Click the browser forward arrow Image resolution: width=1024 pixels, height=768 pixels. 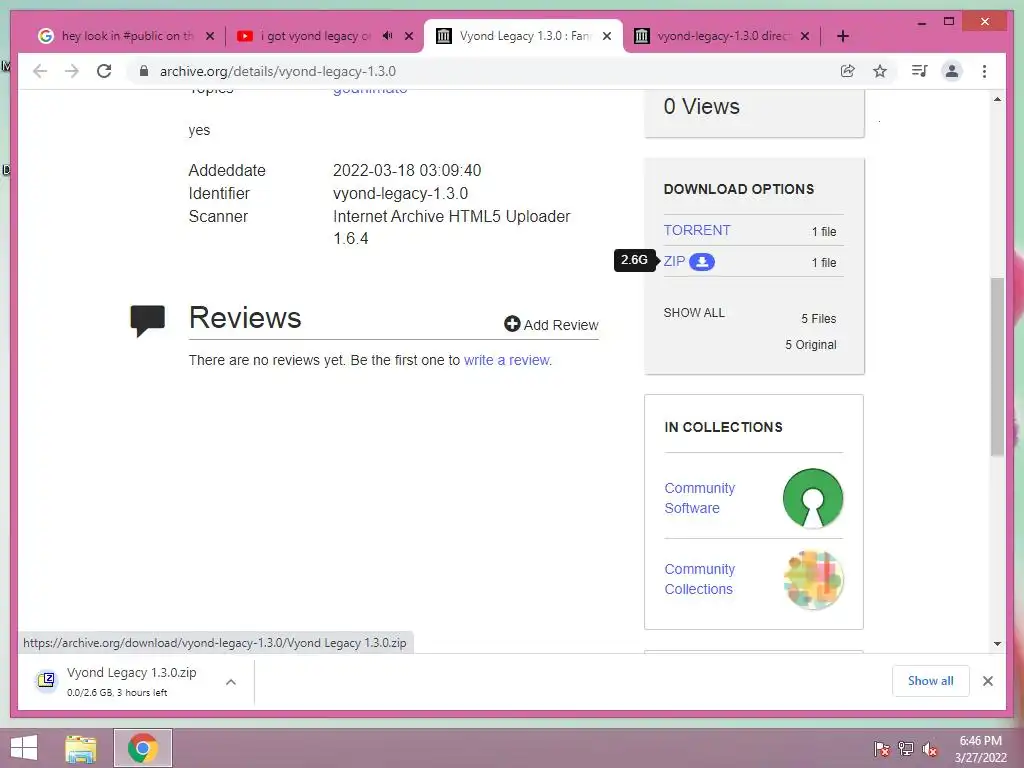pyautogui.click(x=72, y=71)
